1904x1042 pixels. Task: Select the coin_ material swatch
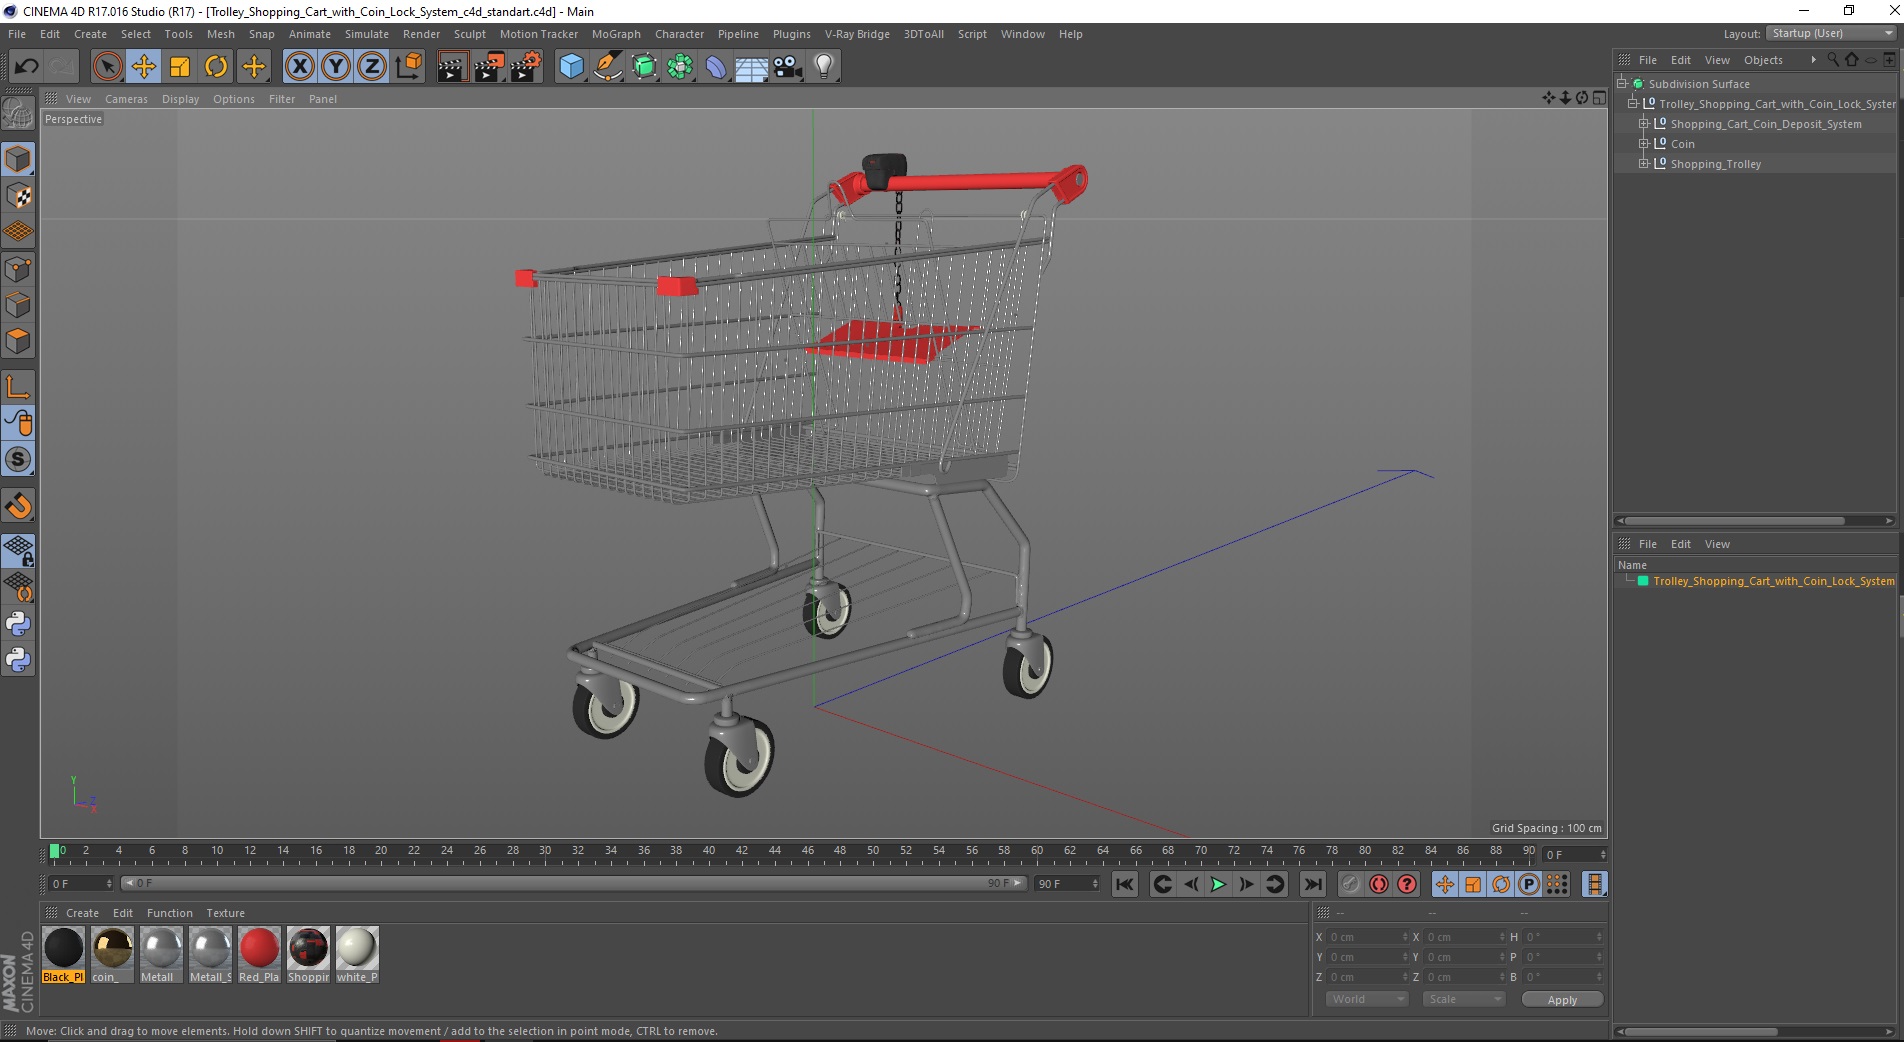tap(112, 955)
